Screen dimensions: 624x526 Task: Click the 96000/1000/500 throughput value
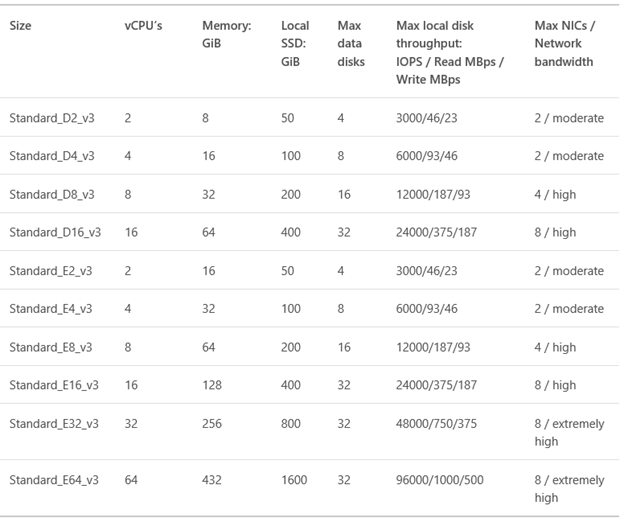(440, 480)
